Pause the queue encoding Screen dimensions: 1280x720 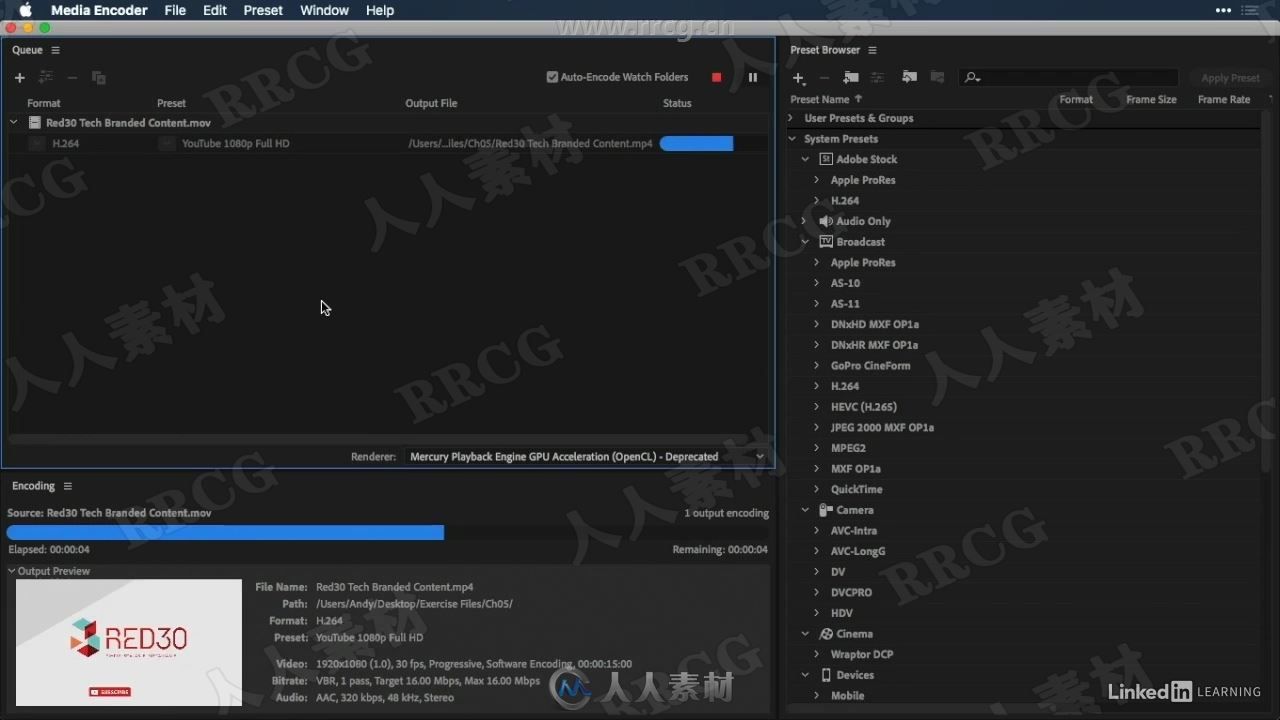pyautogui.click(x=753, y=77)
